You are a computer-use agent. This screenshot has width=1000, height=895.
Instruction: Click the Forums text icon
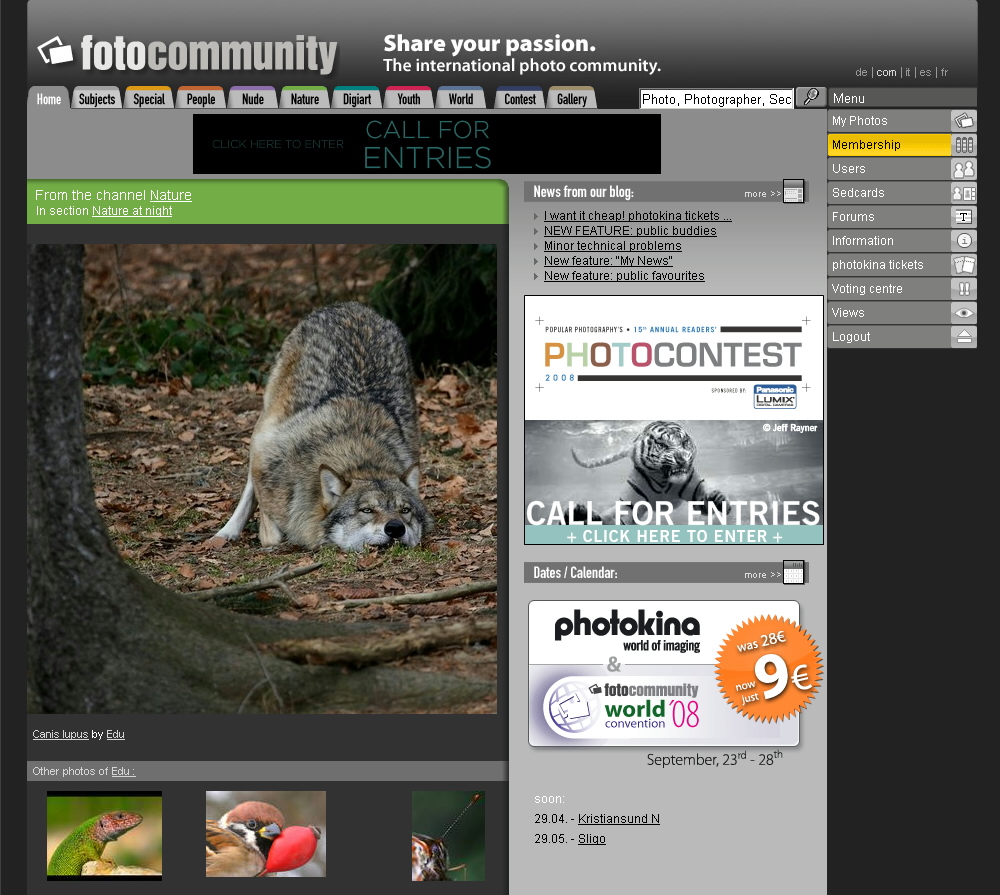[964, 217]
